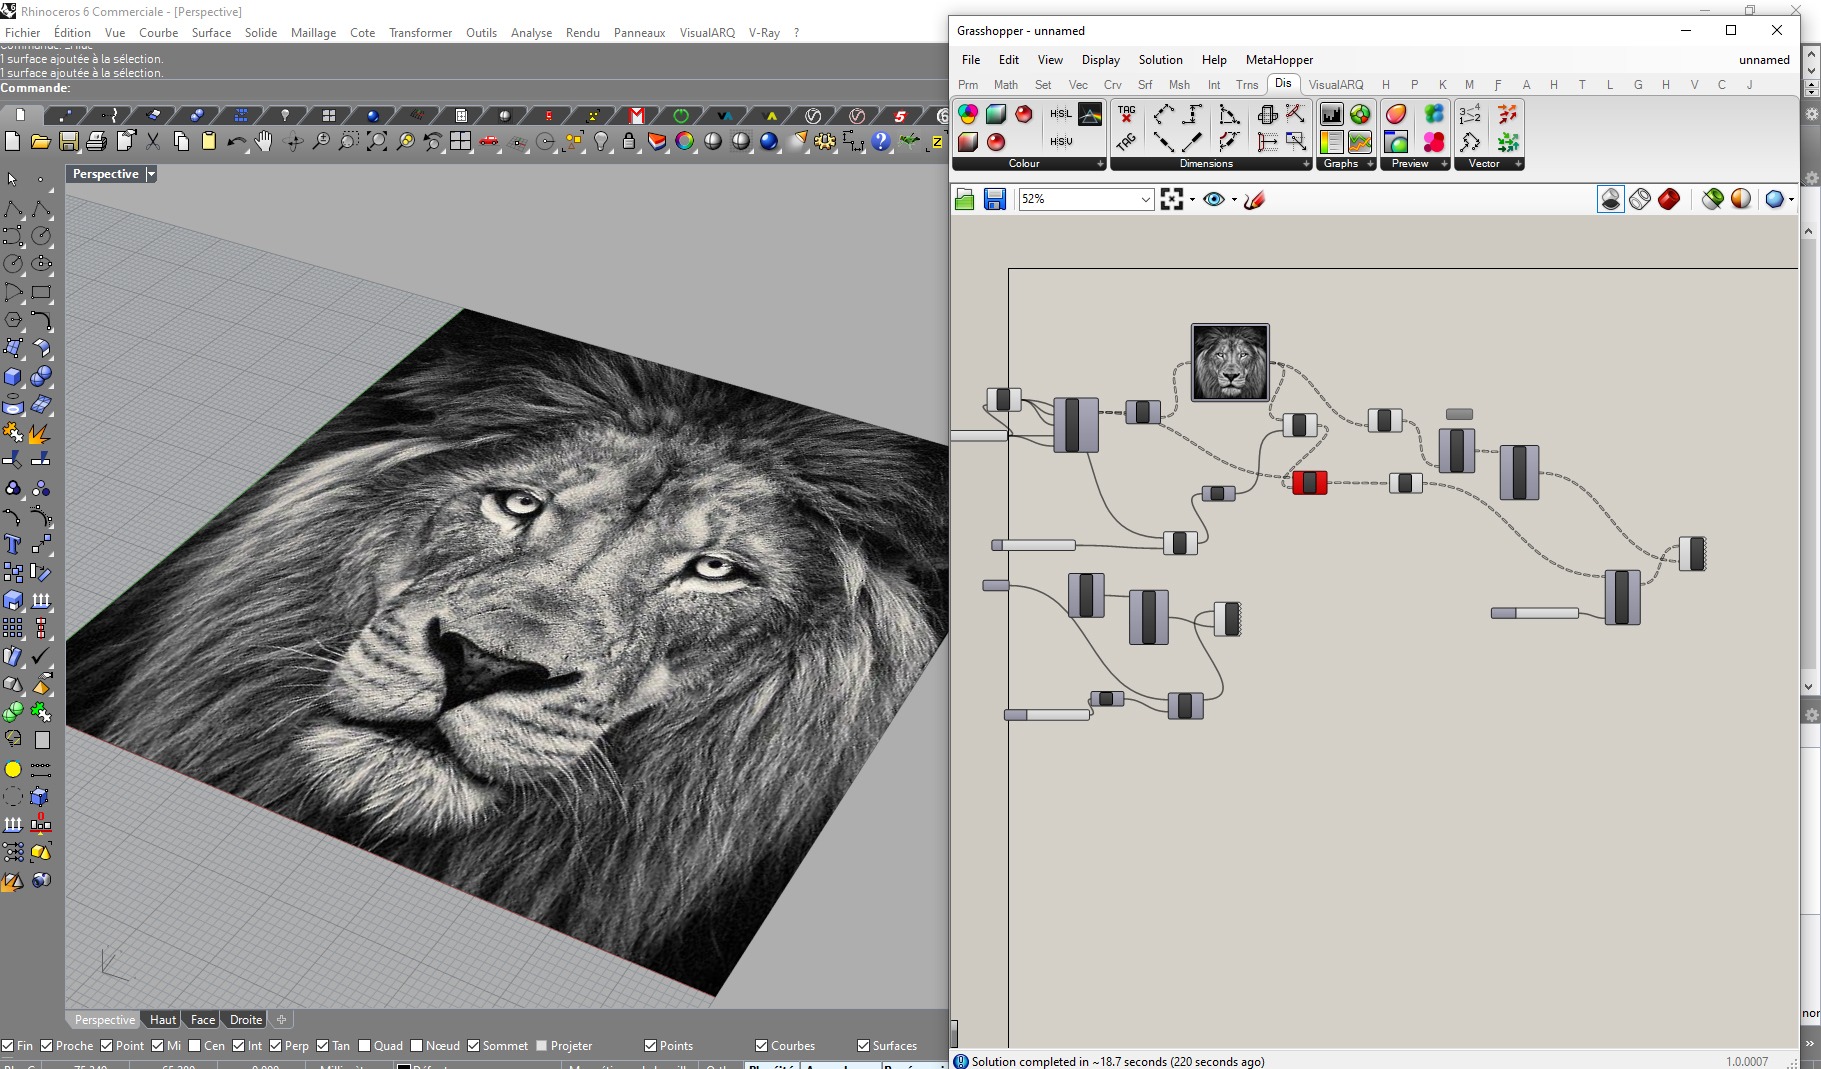Click the Grasshopper save file icon
Image resolution: width=1821 pixels, height=1069 pixels.
click(x=994, y=200)
